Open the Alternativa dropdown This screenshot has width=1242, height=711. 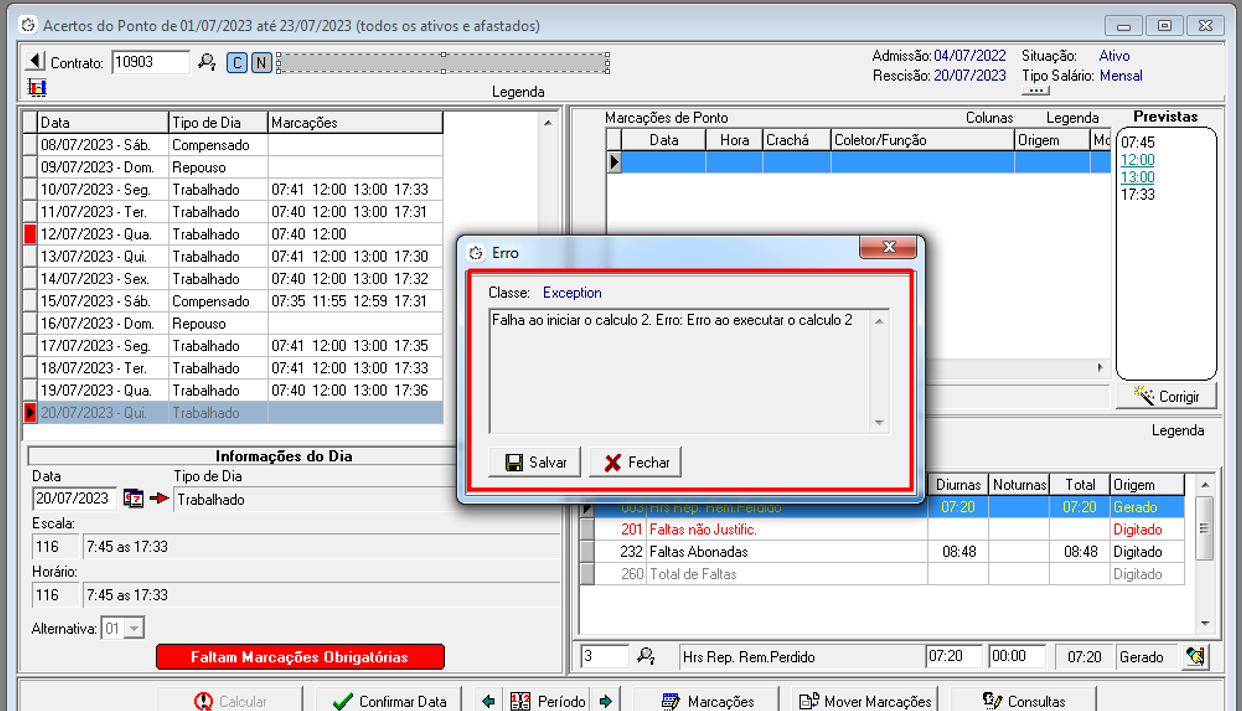pos(134,629)
